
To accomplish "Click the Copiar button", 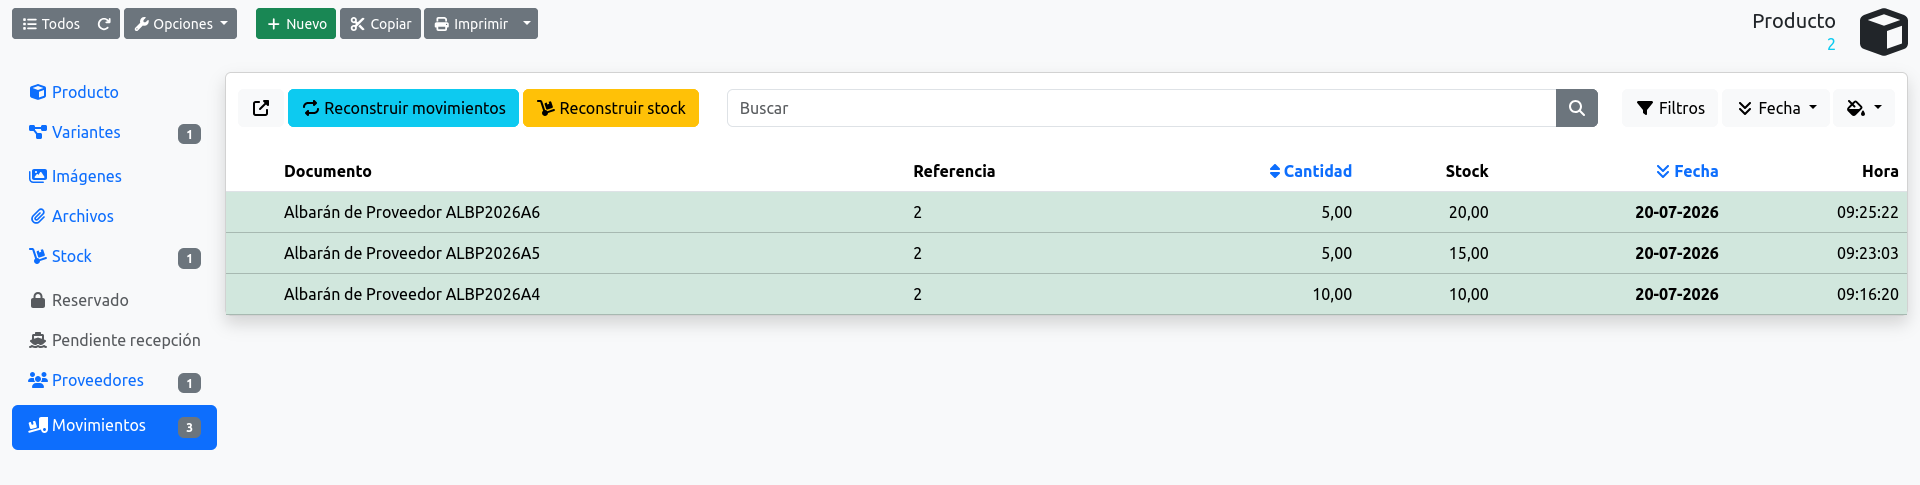I will click(380, 24).
